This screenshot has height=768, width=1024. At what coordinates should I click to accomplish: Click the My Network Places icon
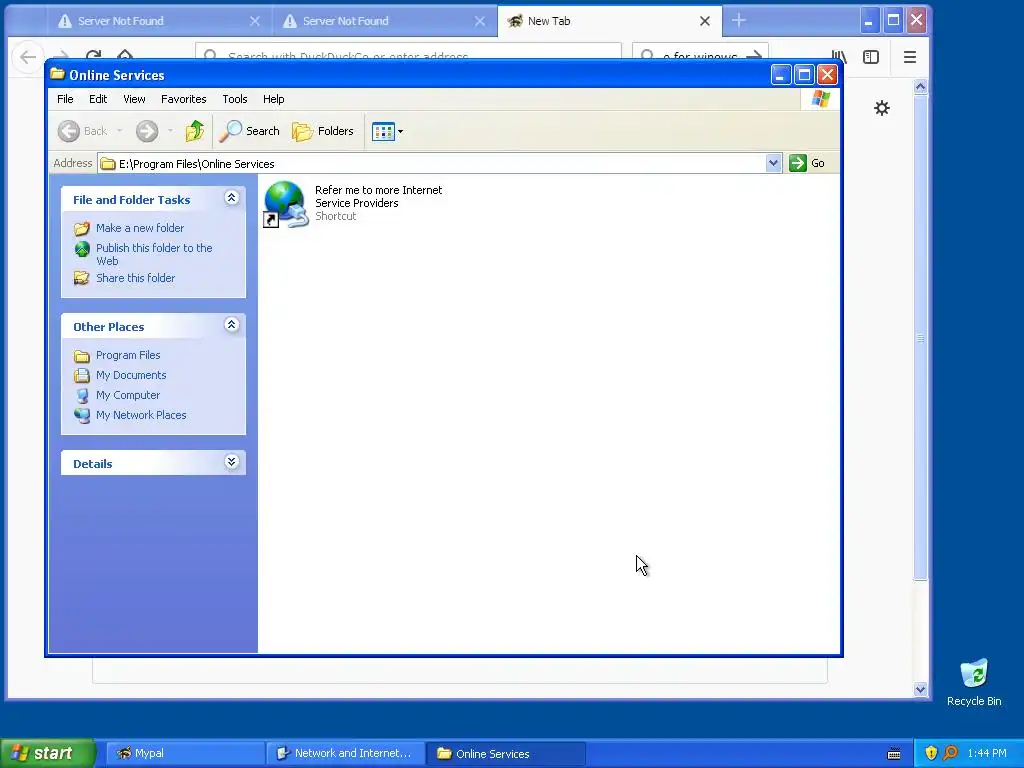[x=82, y=415]
